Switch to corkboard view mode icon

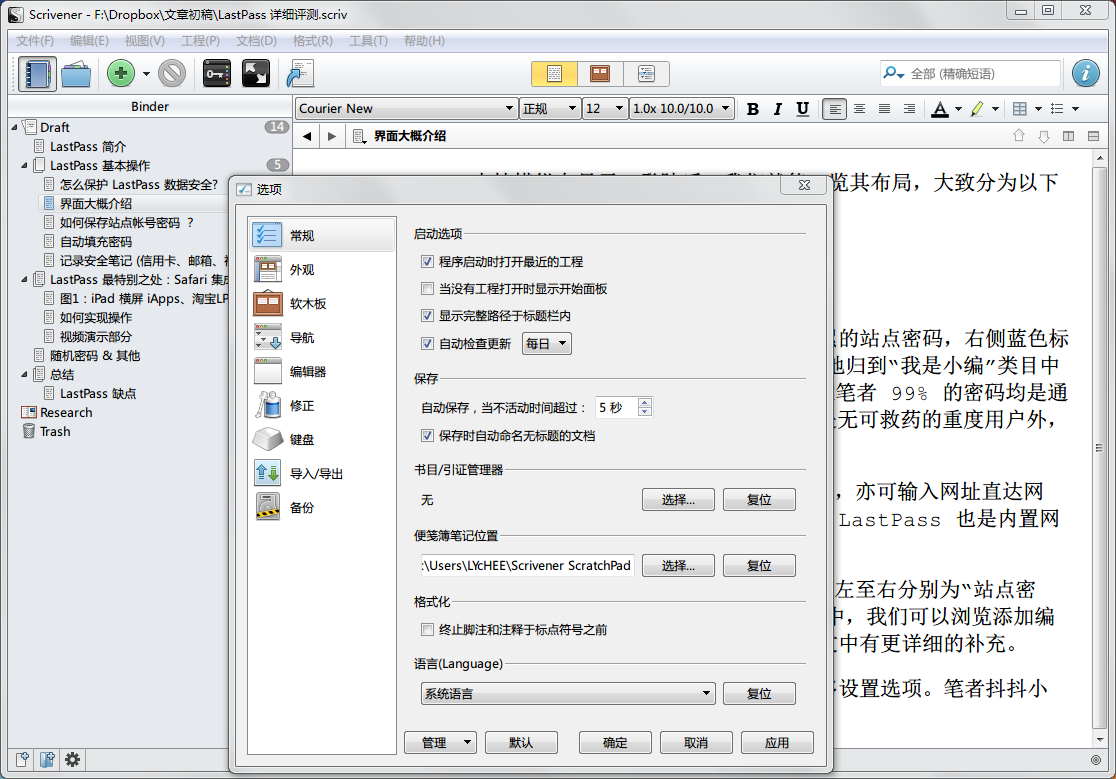[x=600, y=74]
